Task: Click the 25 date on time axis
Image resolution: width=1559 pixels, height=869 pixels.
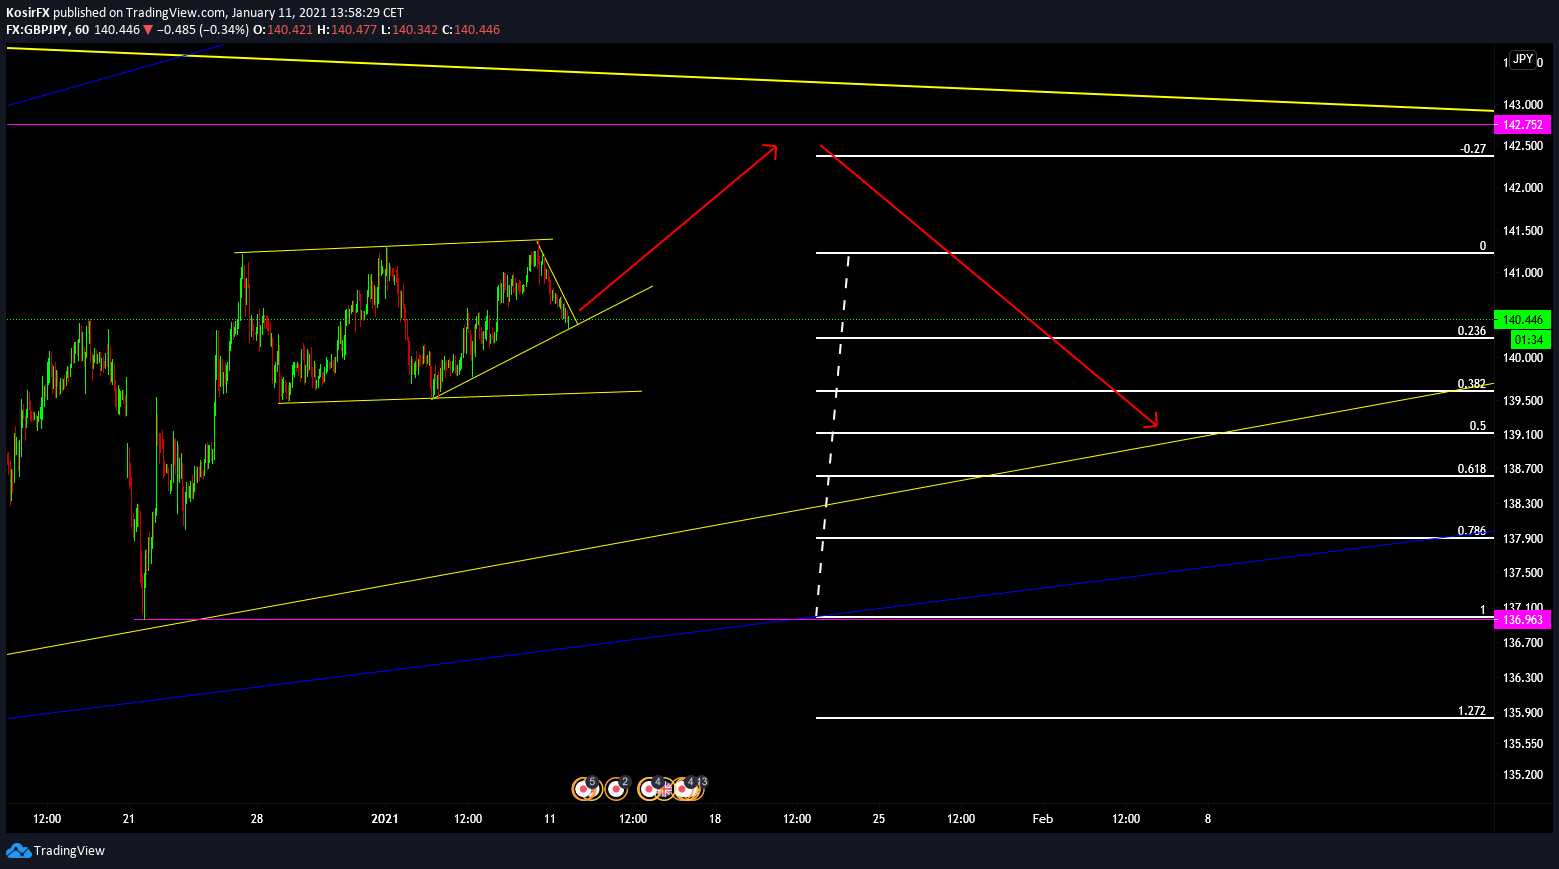Action: click(x=879, y=819)
